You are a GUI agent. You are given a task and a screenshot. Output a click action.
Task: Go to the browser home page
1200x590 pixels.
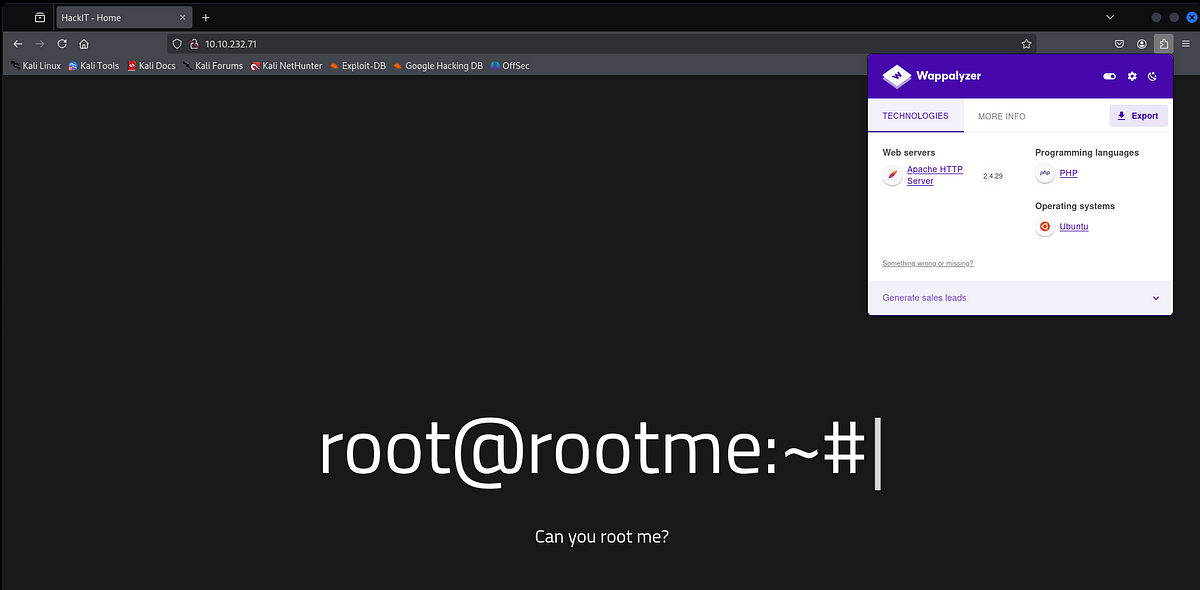click(84, 44)
